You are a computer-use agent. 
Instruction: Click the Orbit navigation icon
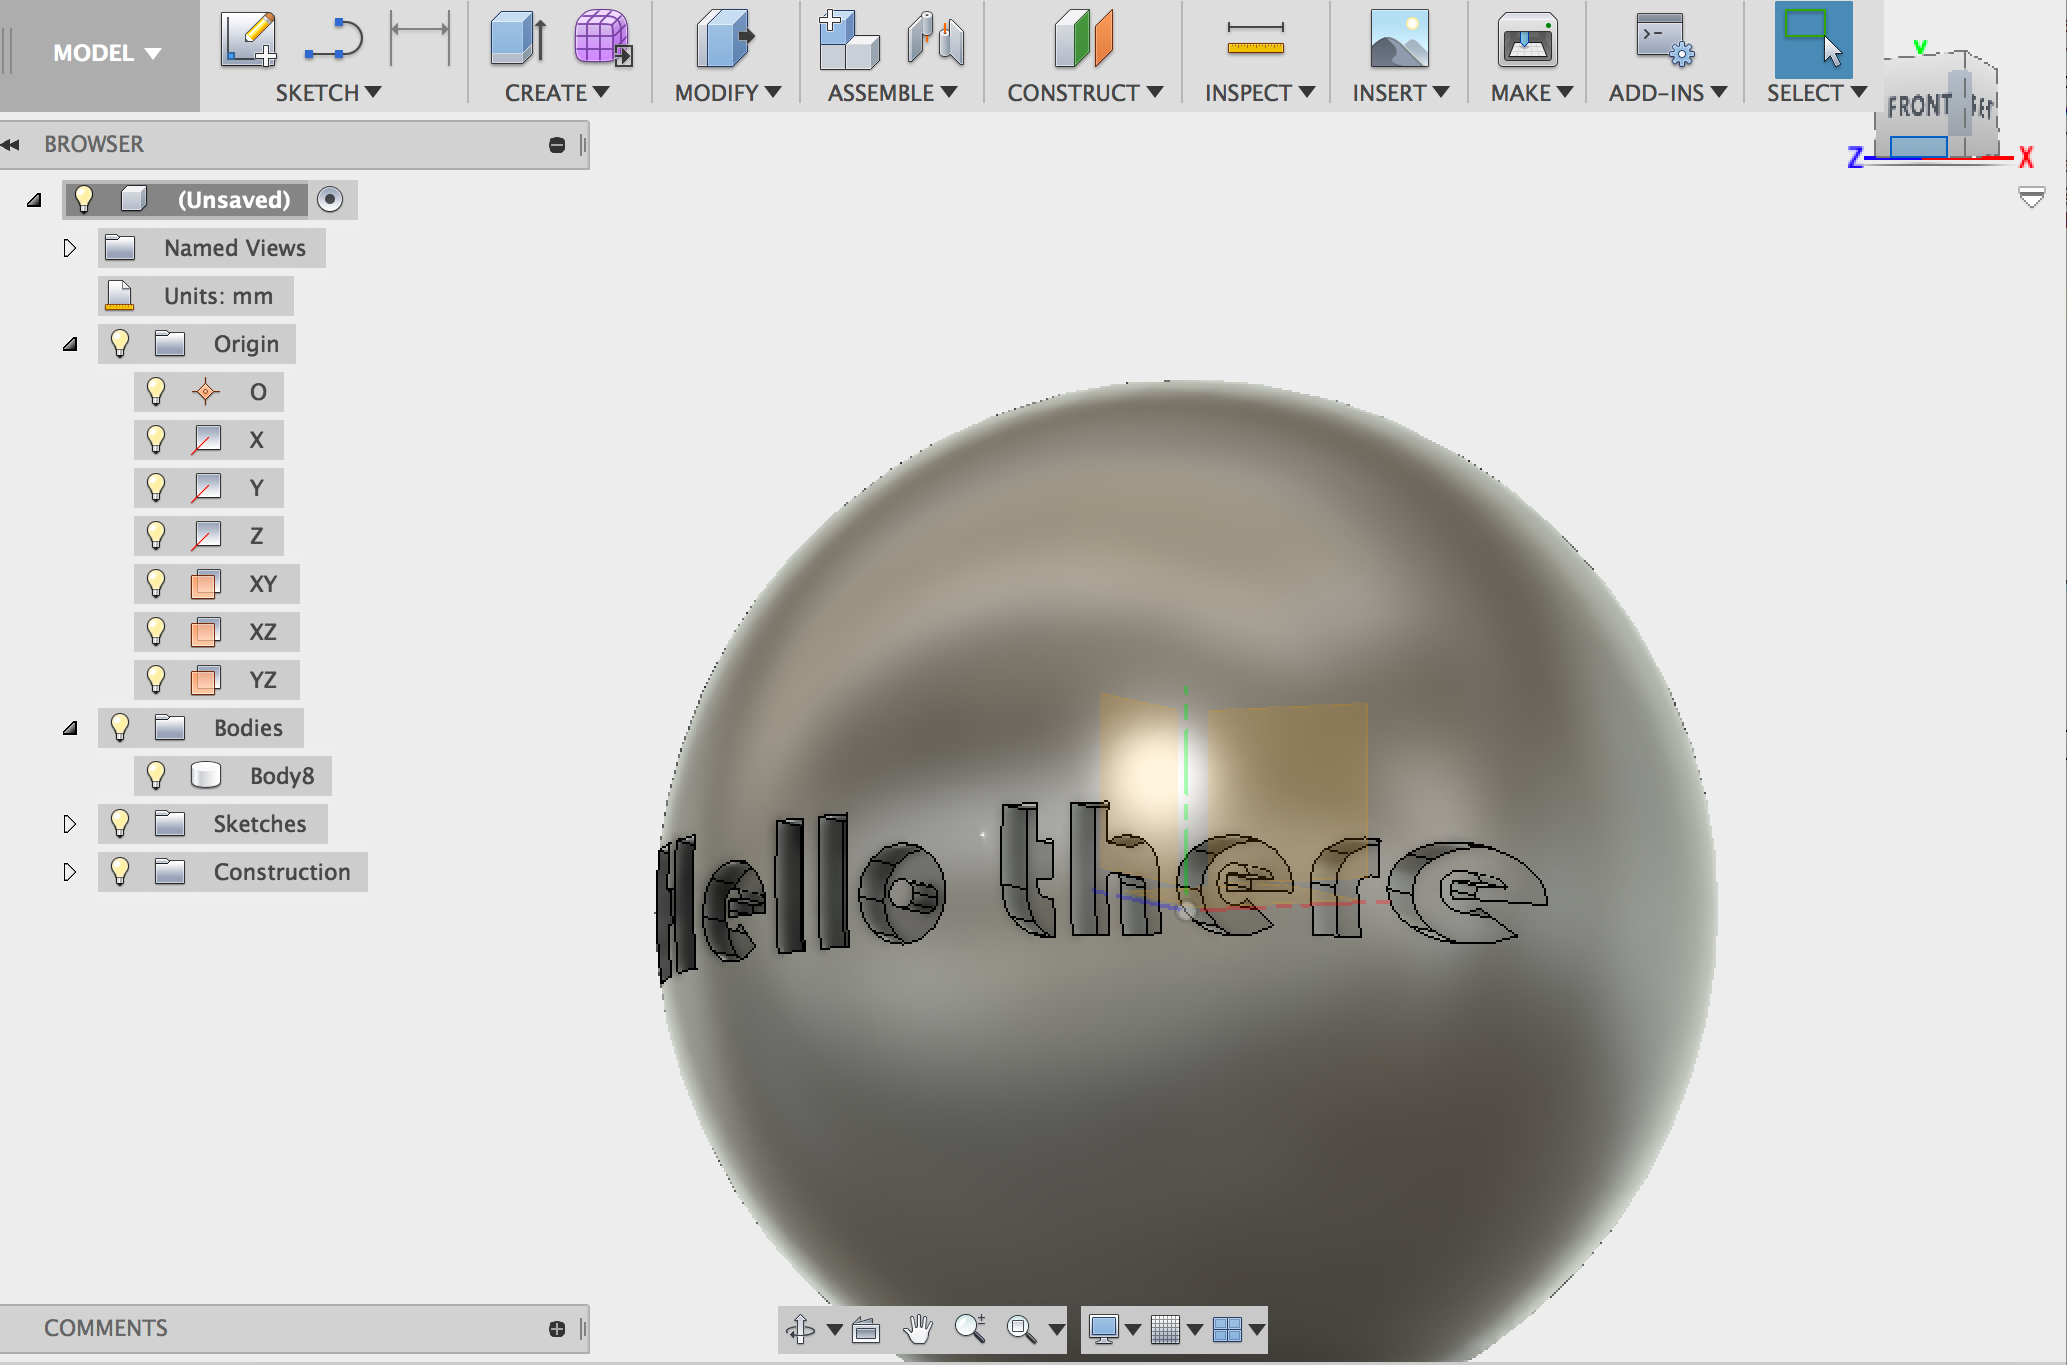pyautogui.click(x=800, y=1329)
